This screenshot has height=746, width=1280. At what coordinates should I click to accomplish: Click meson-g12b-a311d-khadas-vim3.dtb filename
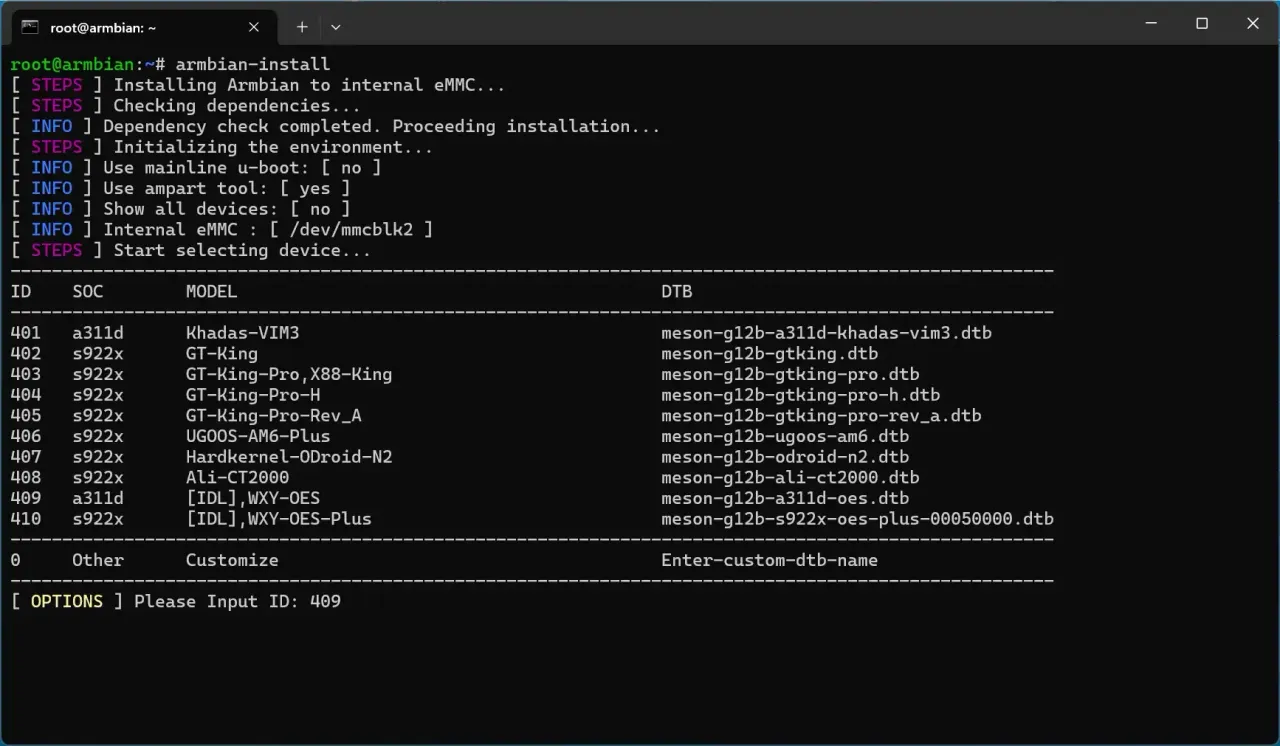826,333
